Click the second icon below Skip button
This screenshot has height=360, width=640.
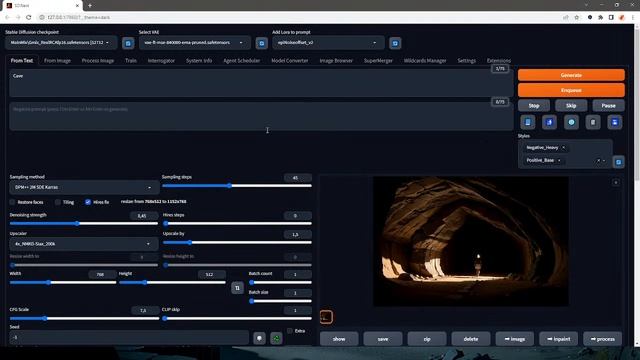coord(549,122)
